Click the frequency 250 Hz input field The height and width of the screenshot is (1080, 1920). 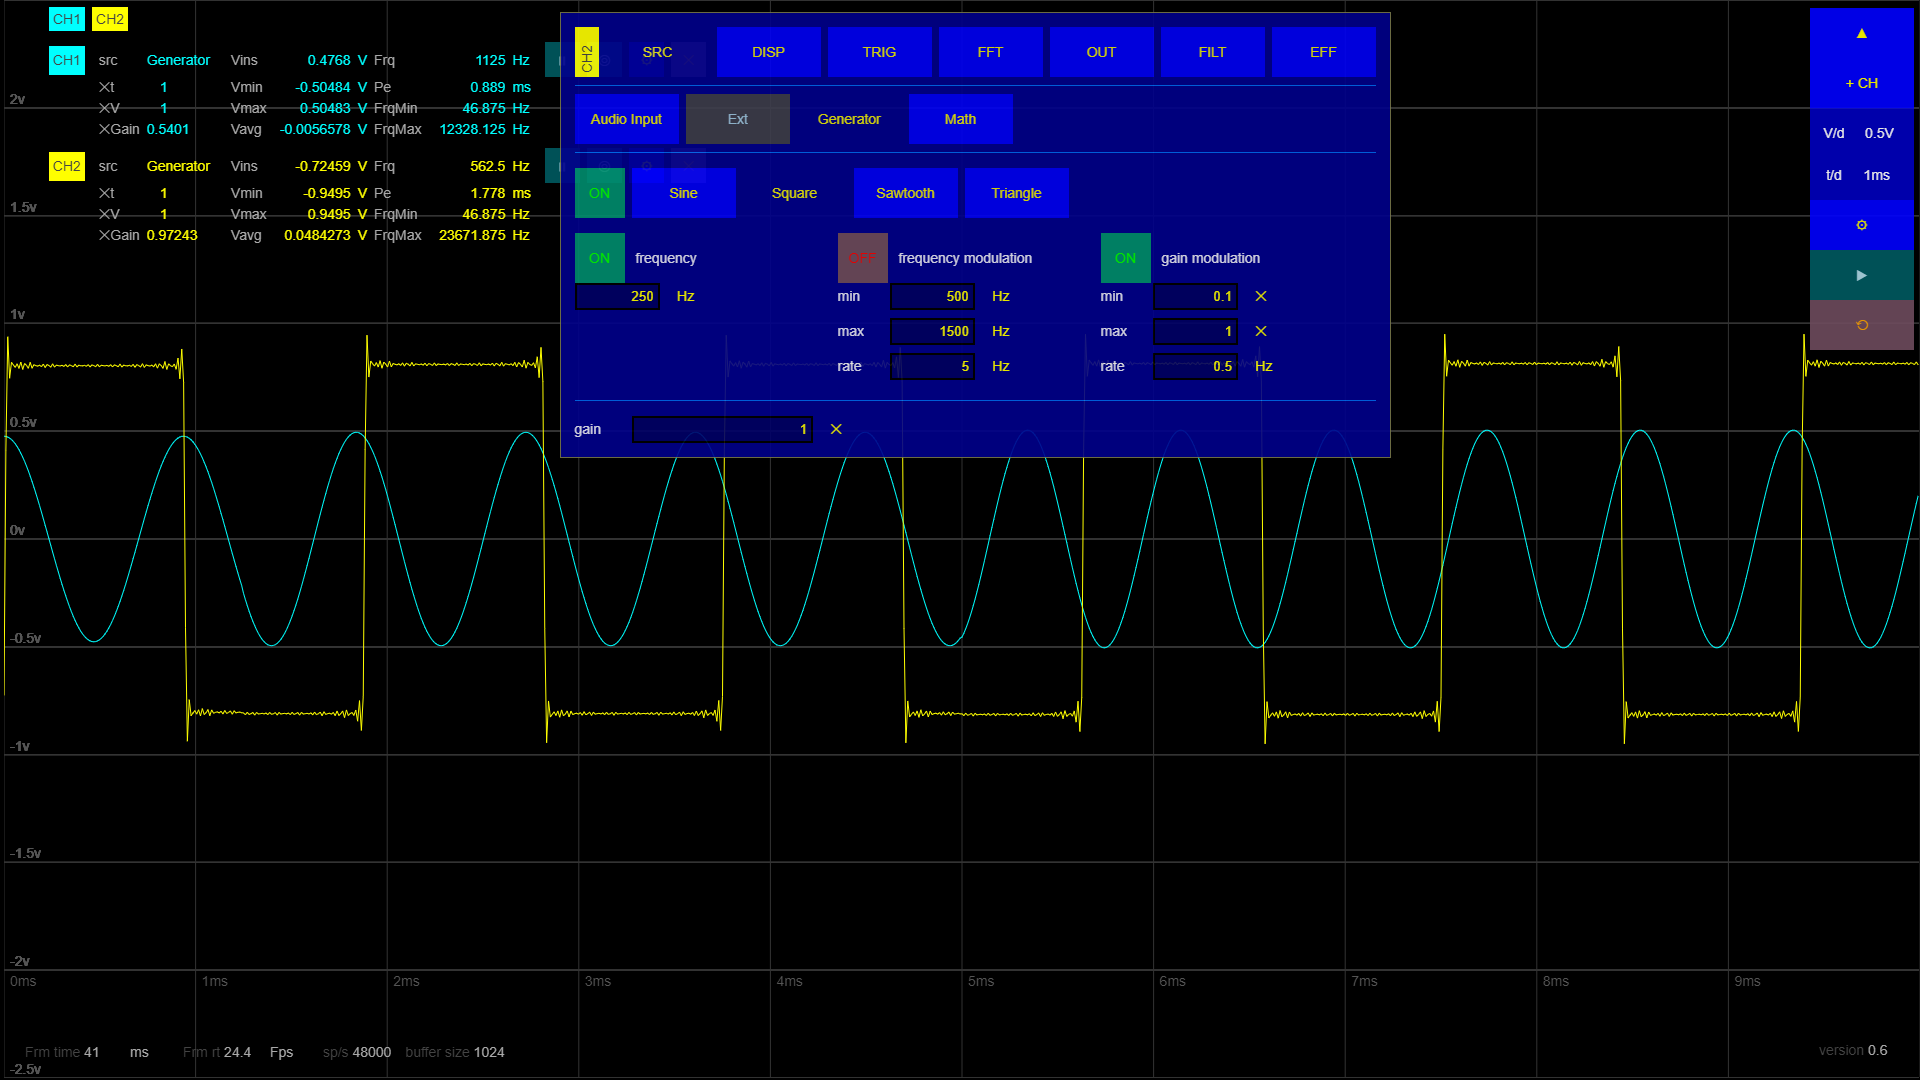[x=618, y=296]
